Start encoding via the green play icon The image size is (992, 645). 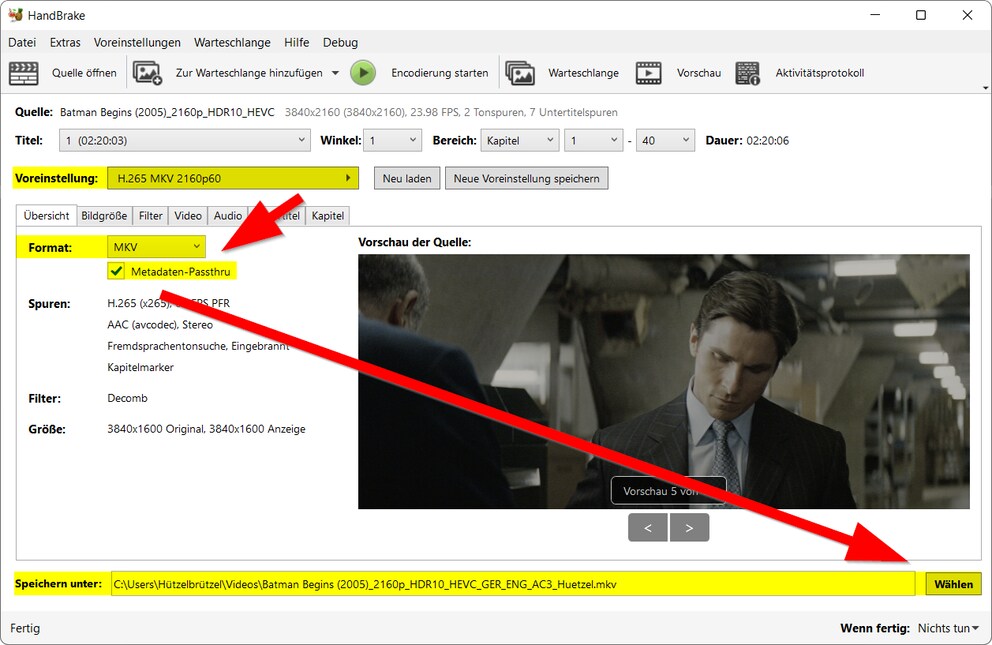coord(363,72)
